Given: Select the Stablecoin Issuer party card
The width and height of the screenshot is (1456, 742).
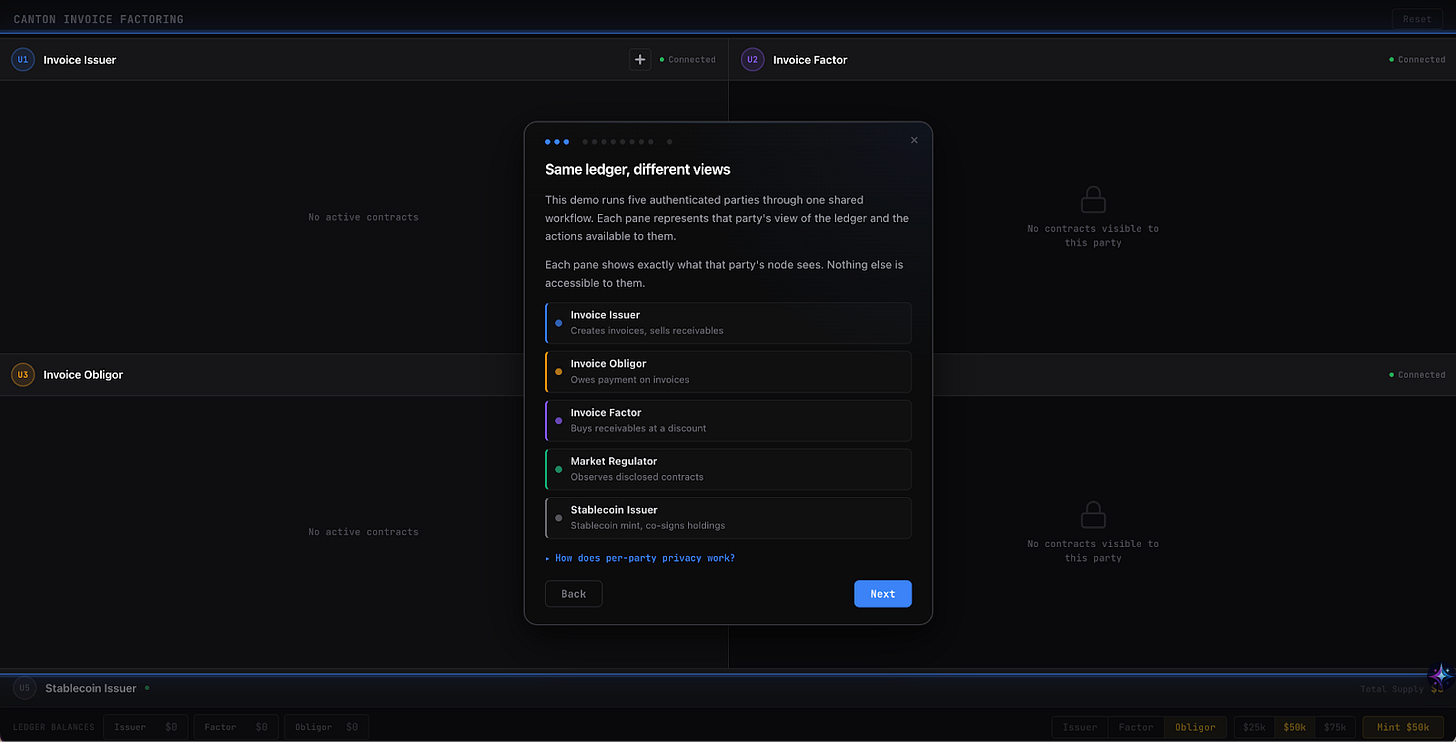Looking at the screenshot, I should tap(728, 518).
